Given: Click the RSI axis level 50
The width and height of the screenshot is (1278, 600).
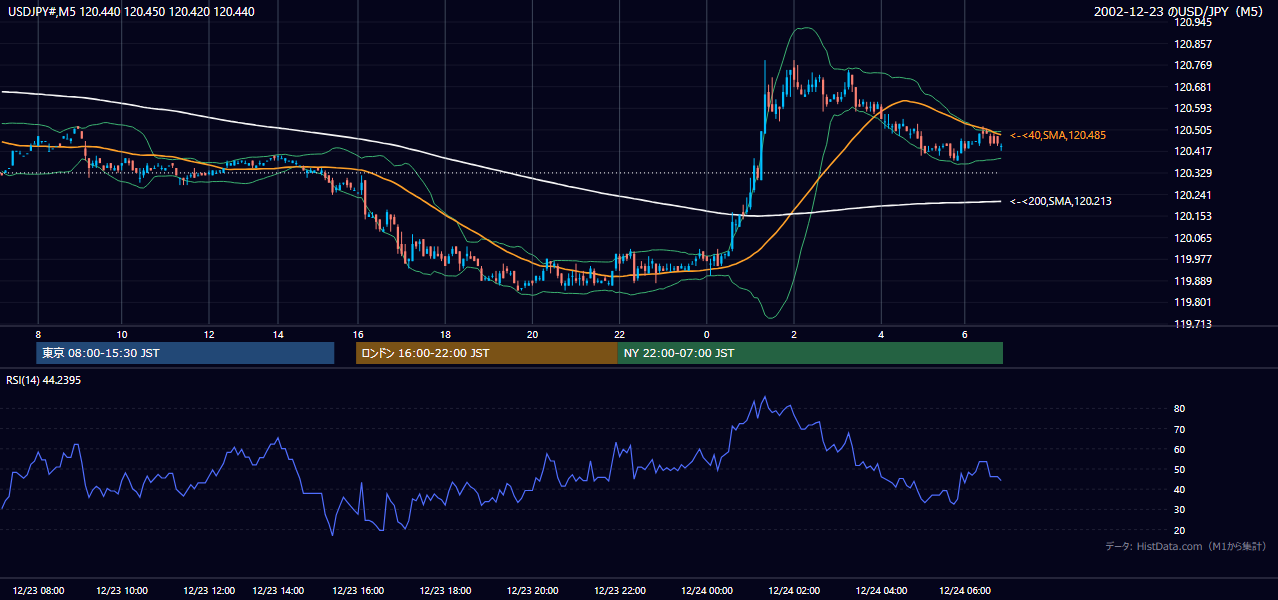Looking at the screenshot, I should point(1179,469).
